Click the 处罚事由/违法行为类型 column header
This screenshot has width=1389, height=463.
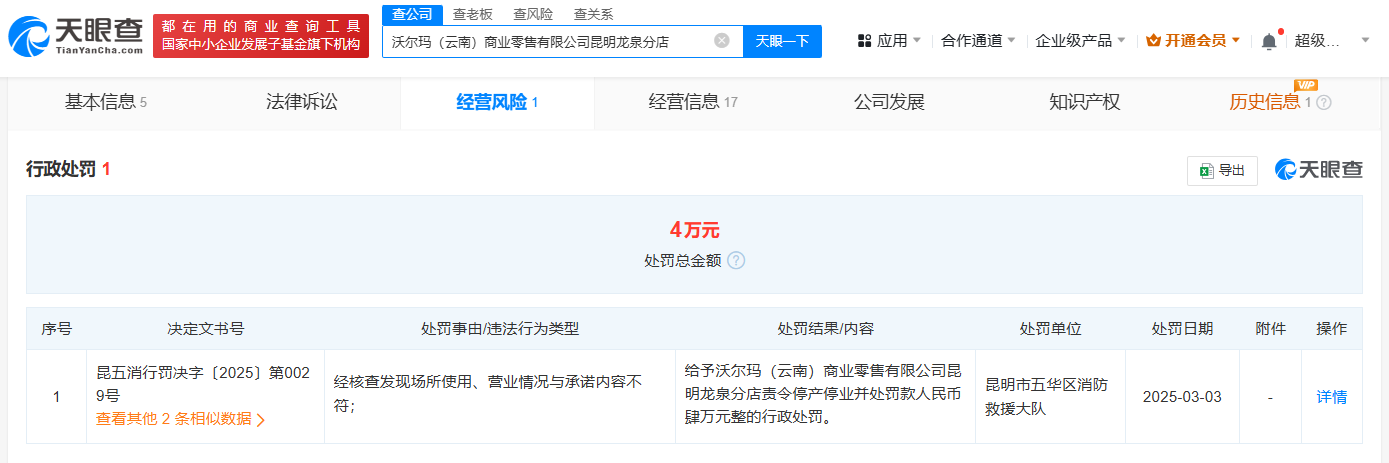500,328
